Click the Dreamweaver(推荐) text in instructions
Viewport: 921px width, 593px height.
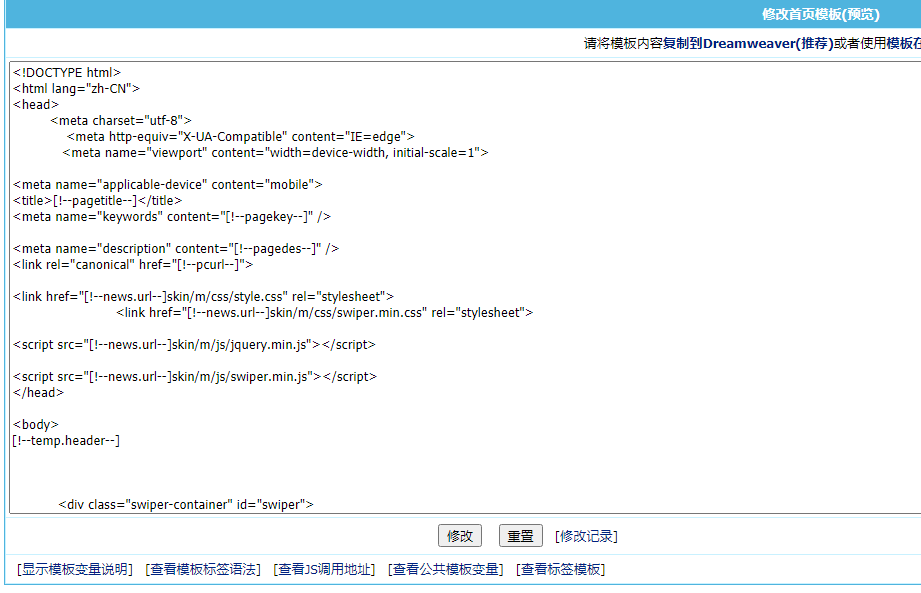click(768, 43)
